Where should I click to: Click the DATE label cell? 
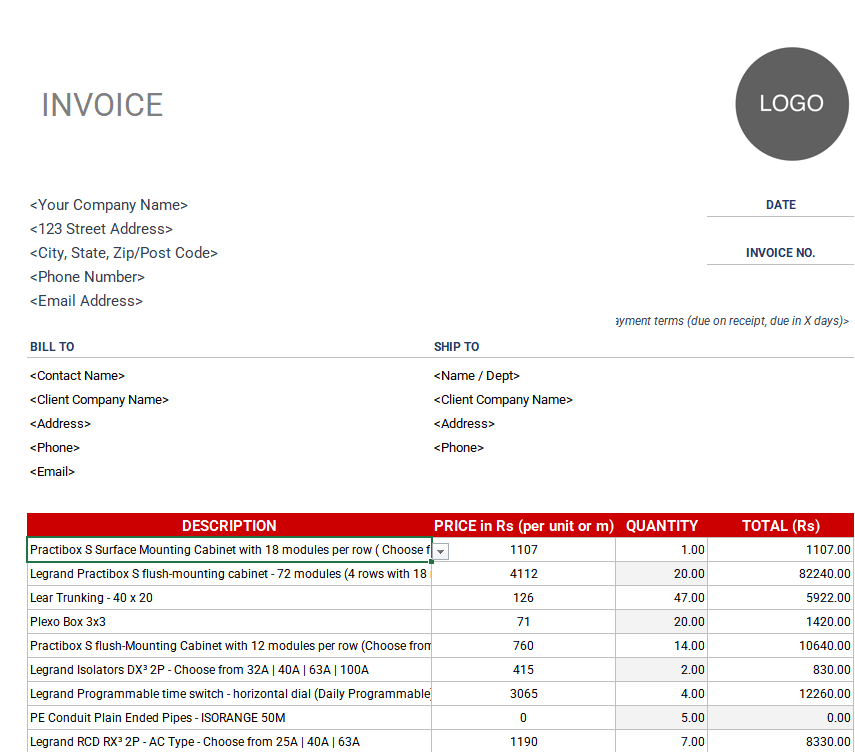[780, 205]
